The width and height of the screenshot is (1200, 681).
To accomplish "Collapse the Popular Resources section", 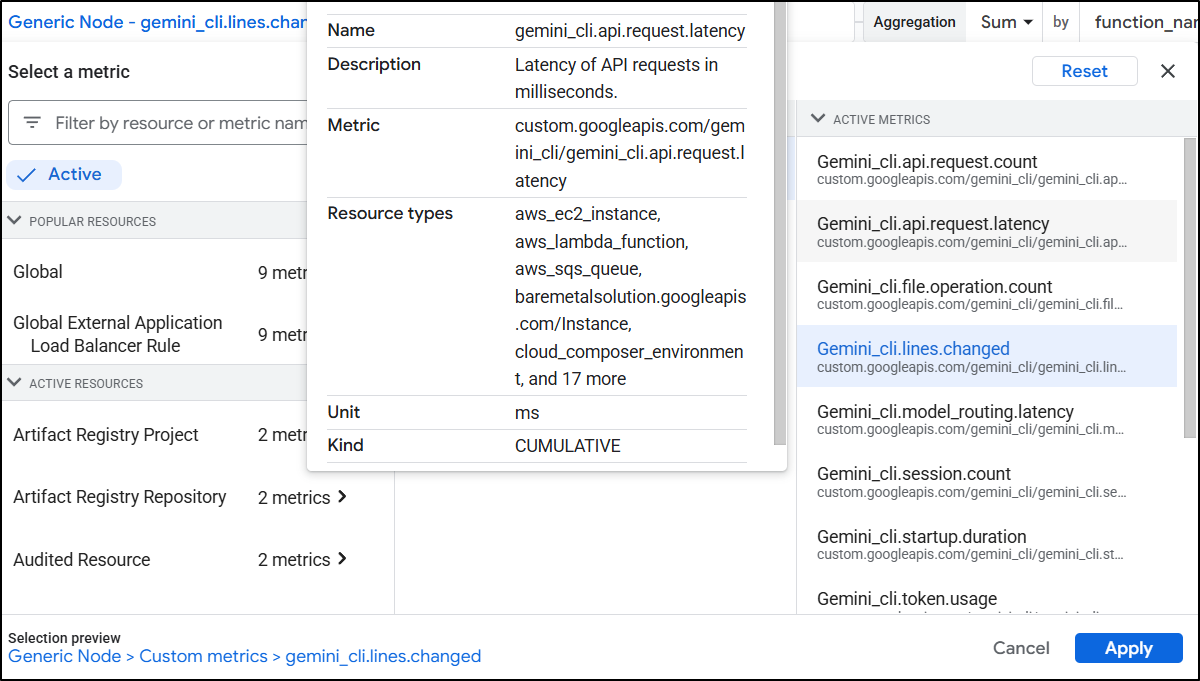I will point(14,221).
